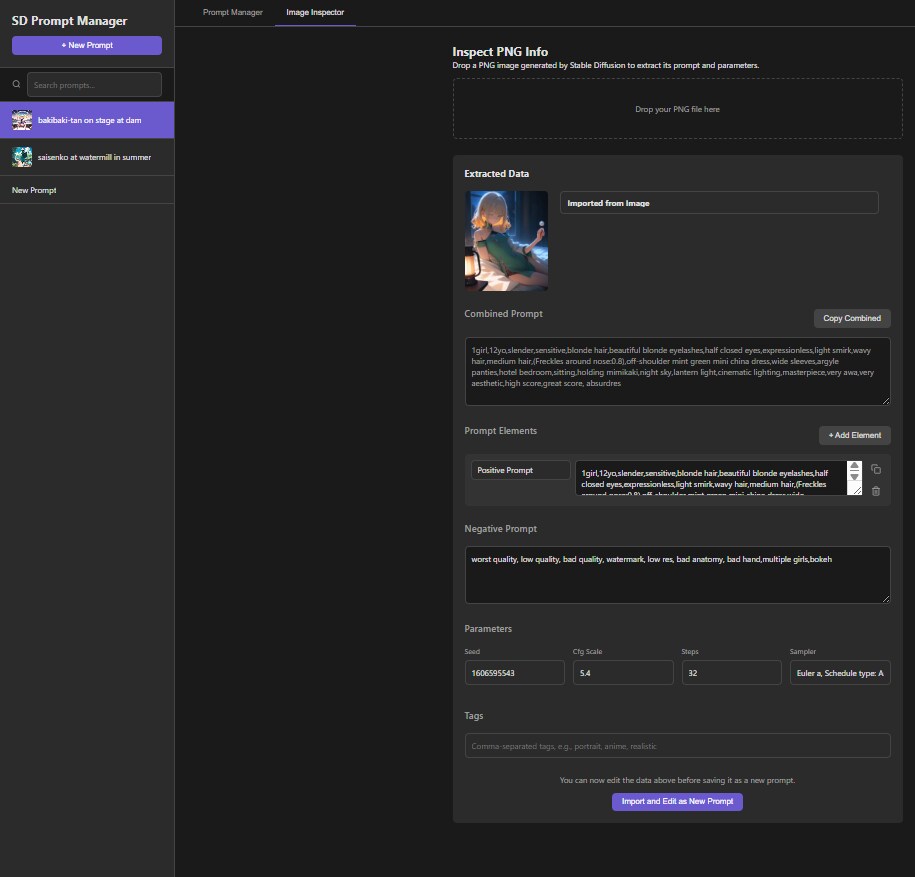Open the extracted image thumbnail preview
Screen dimensions: 915x877
click(x=506, y=240)
